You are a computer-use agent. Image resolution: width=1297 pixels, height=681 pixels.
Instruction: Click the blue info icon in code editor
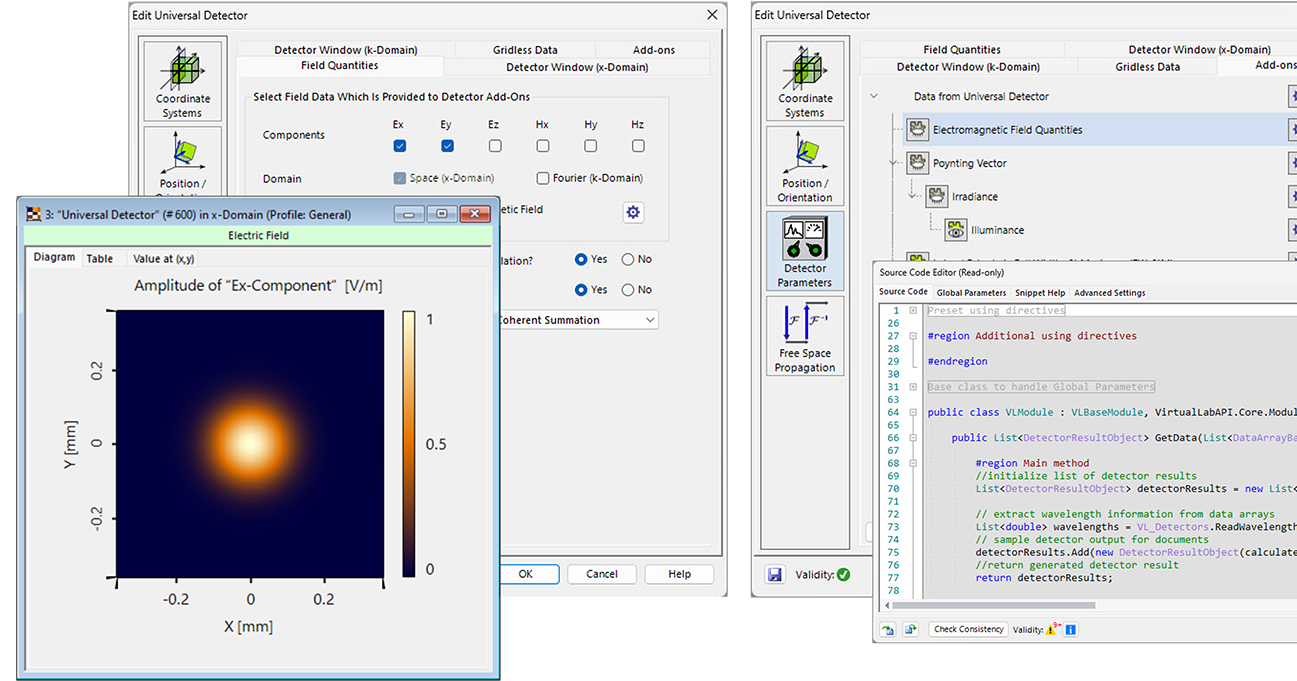coord(1070,630)
